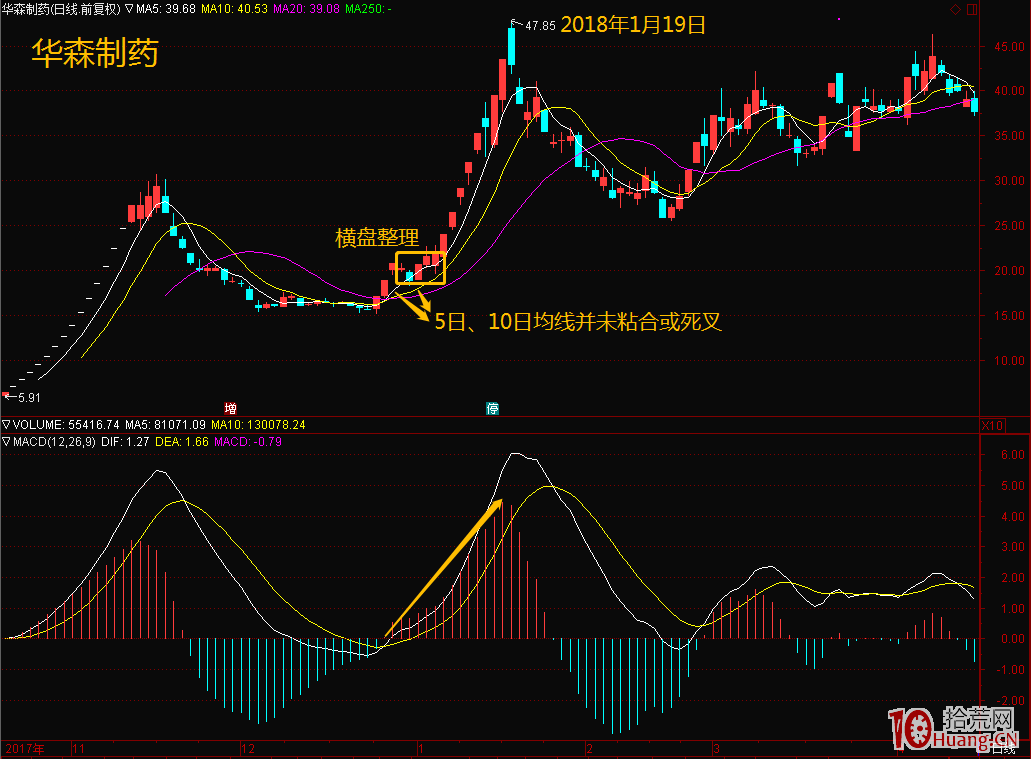Image resolution: width=1031 pixels, height=759 pixels.
Task: Click the chart title 华森制药(日线,前复权)
Action: pos(61,9)
